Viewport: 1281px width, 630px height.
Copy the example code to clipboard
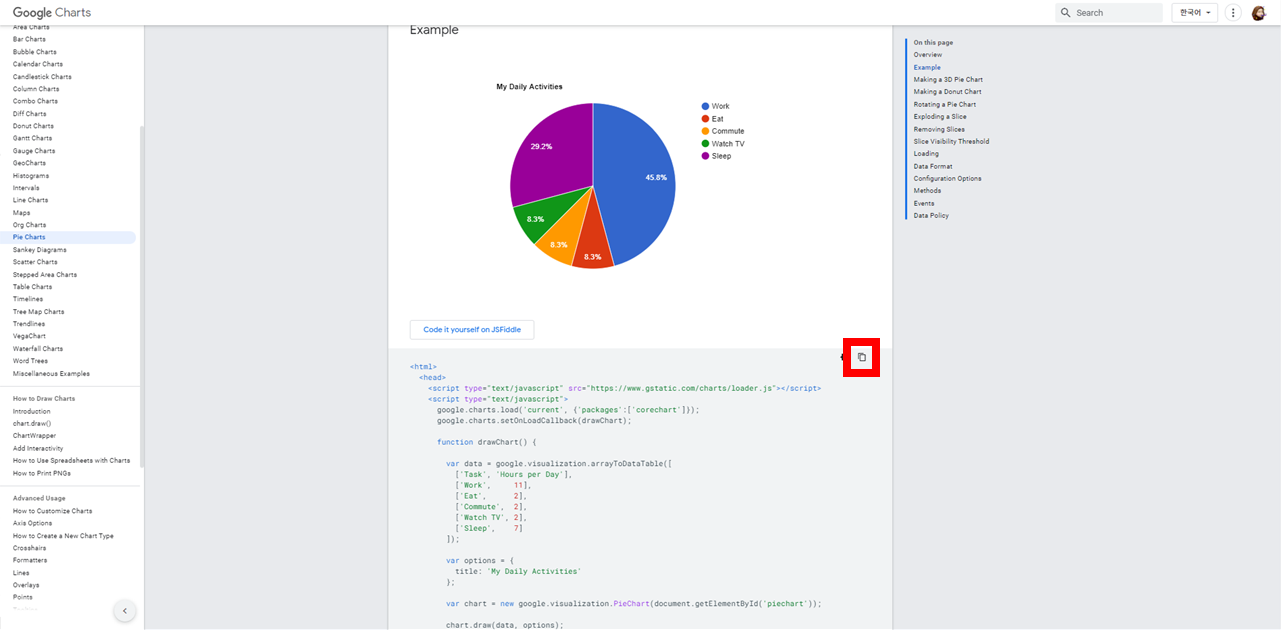coord(861,356)
